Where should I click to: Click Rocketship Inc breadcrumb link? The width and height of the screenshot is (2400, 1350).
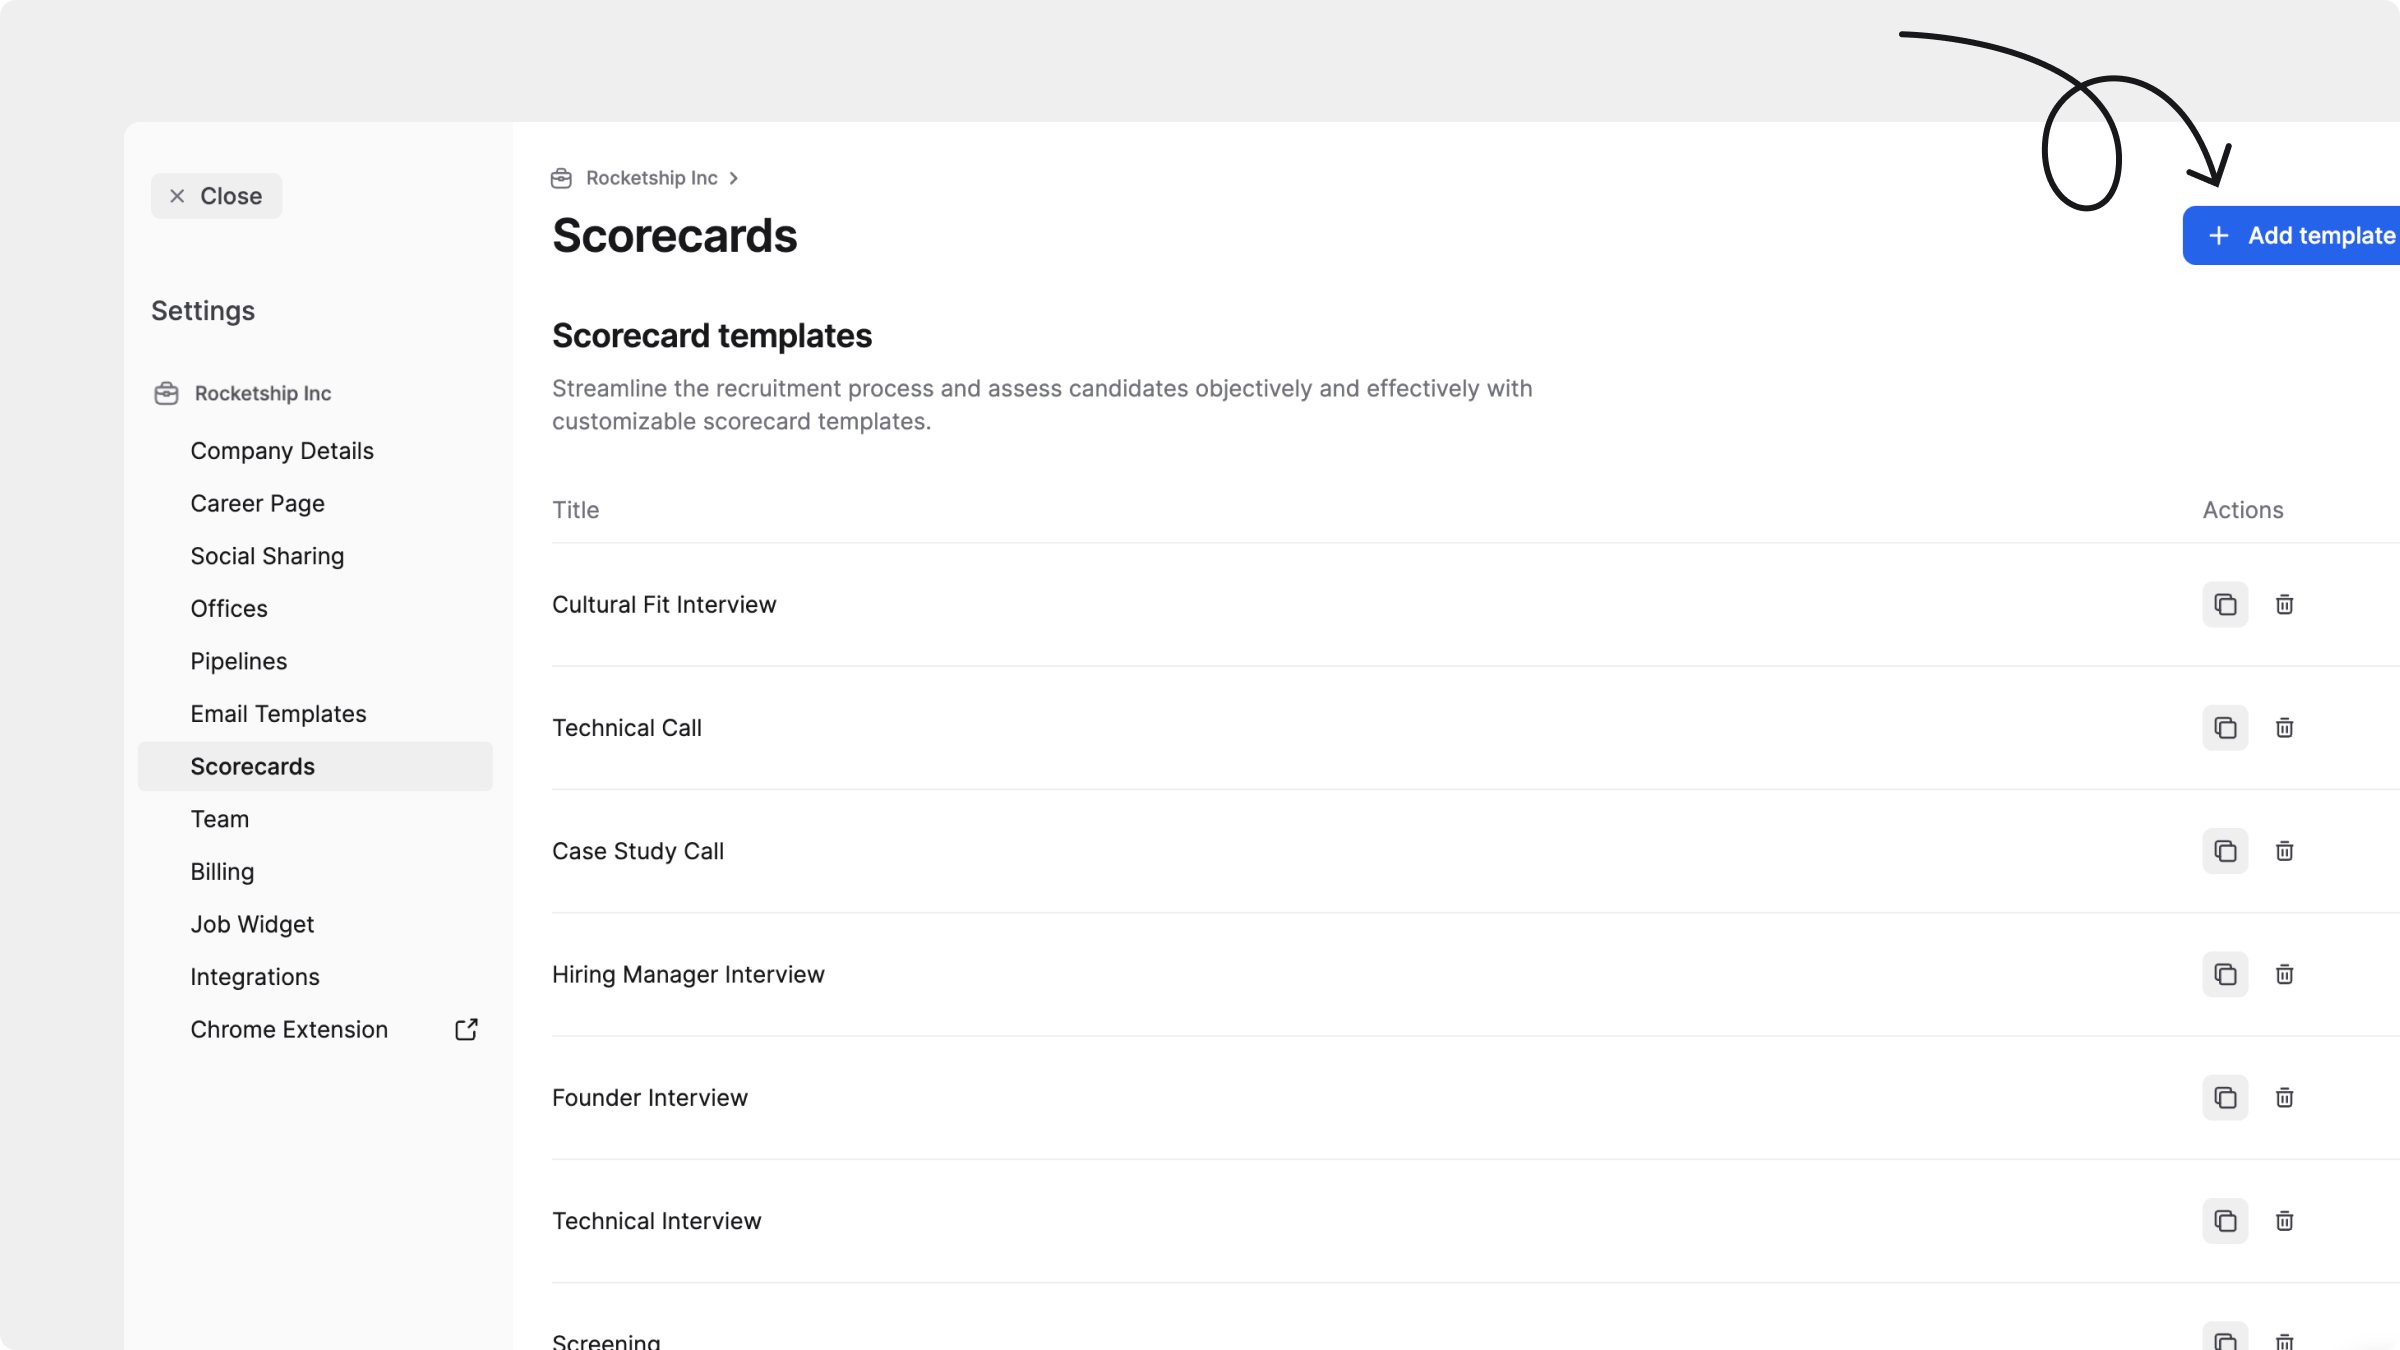click(651, 178)
